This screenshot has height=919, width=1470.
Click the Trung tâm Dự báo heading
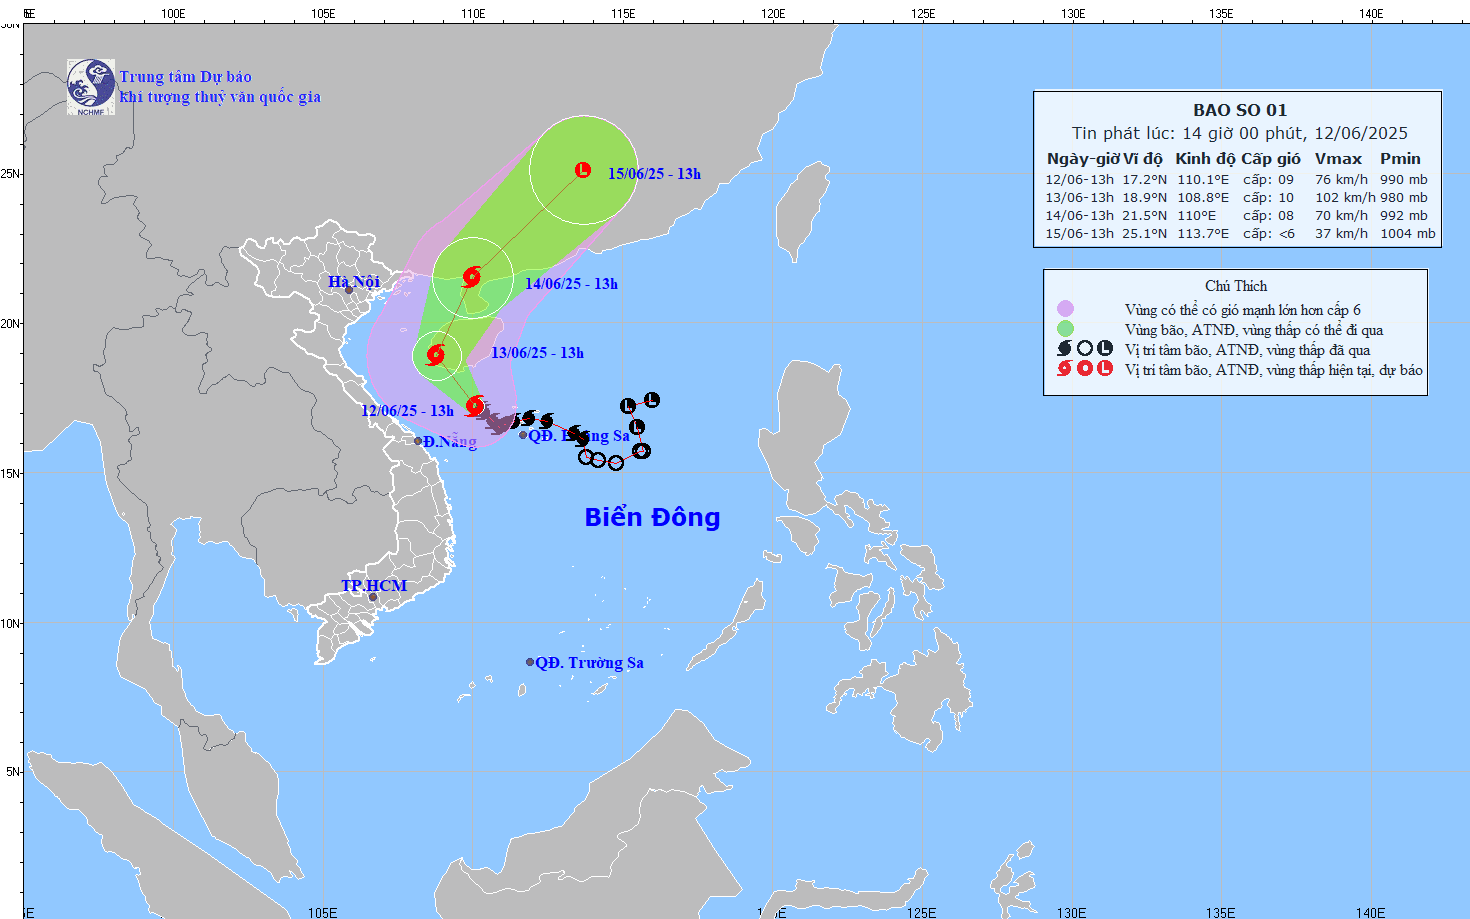coord(186,77)
